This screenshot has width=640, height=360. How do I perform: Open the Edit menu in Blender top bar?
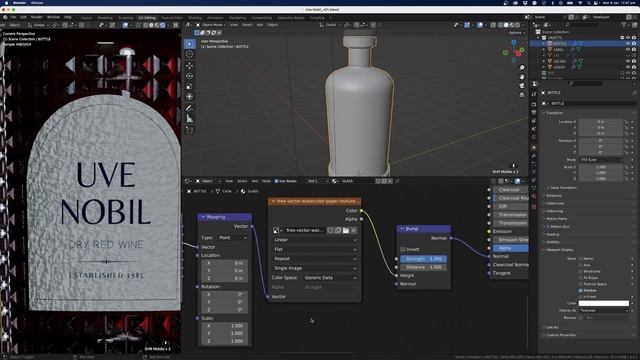tap(23, 17)
